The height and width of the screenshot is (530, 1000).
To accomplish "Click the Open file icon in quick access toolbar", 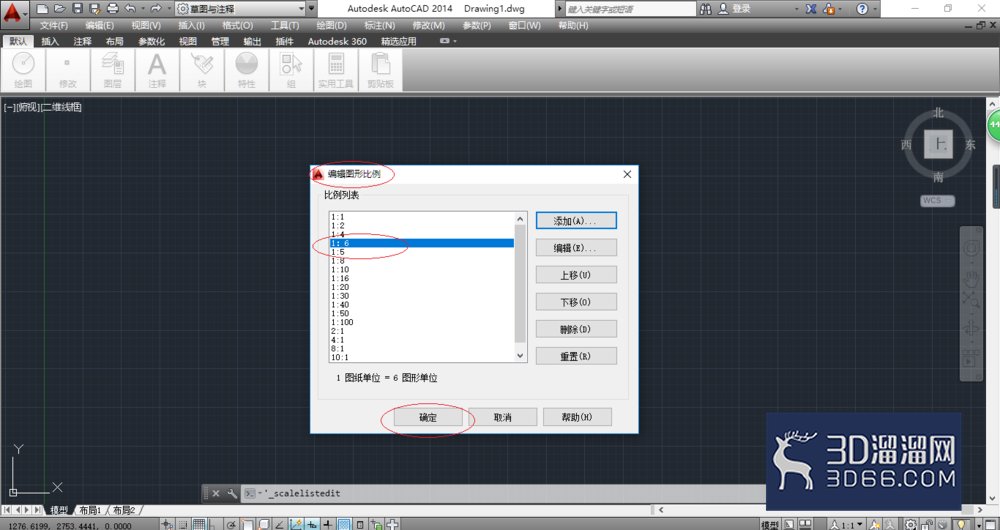I will pyautogui.click(x=59, y=9).
